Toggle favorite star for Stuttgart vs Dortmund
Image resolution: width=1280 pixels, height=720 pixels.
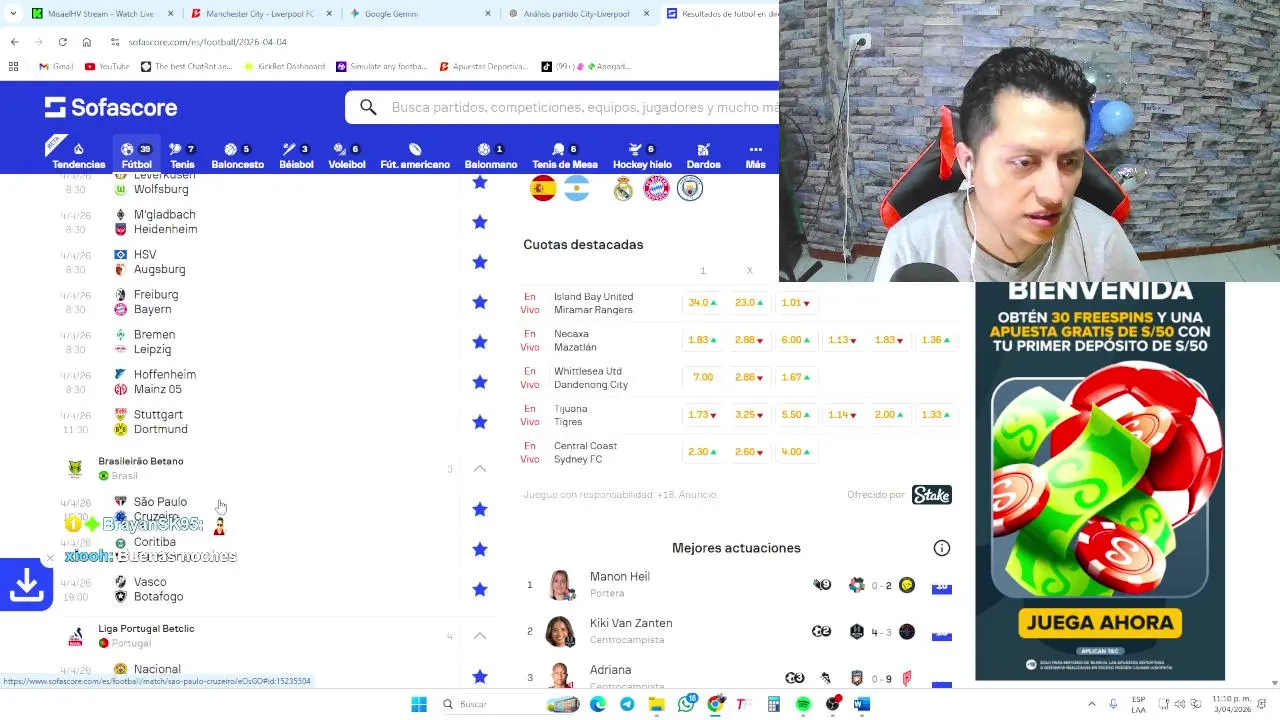pyautogui.click(x=480, y=422)
